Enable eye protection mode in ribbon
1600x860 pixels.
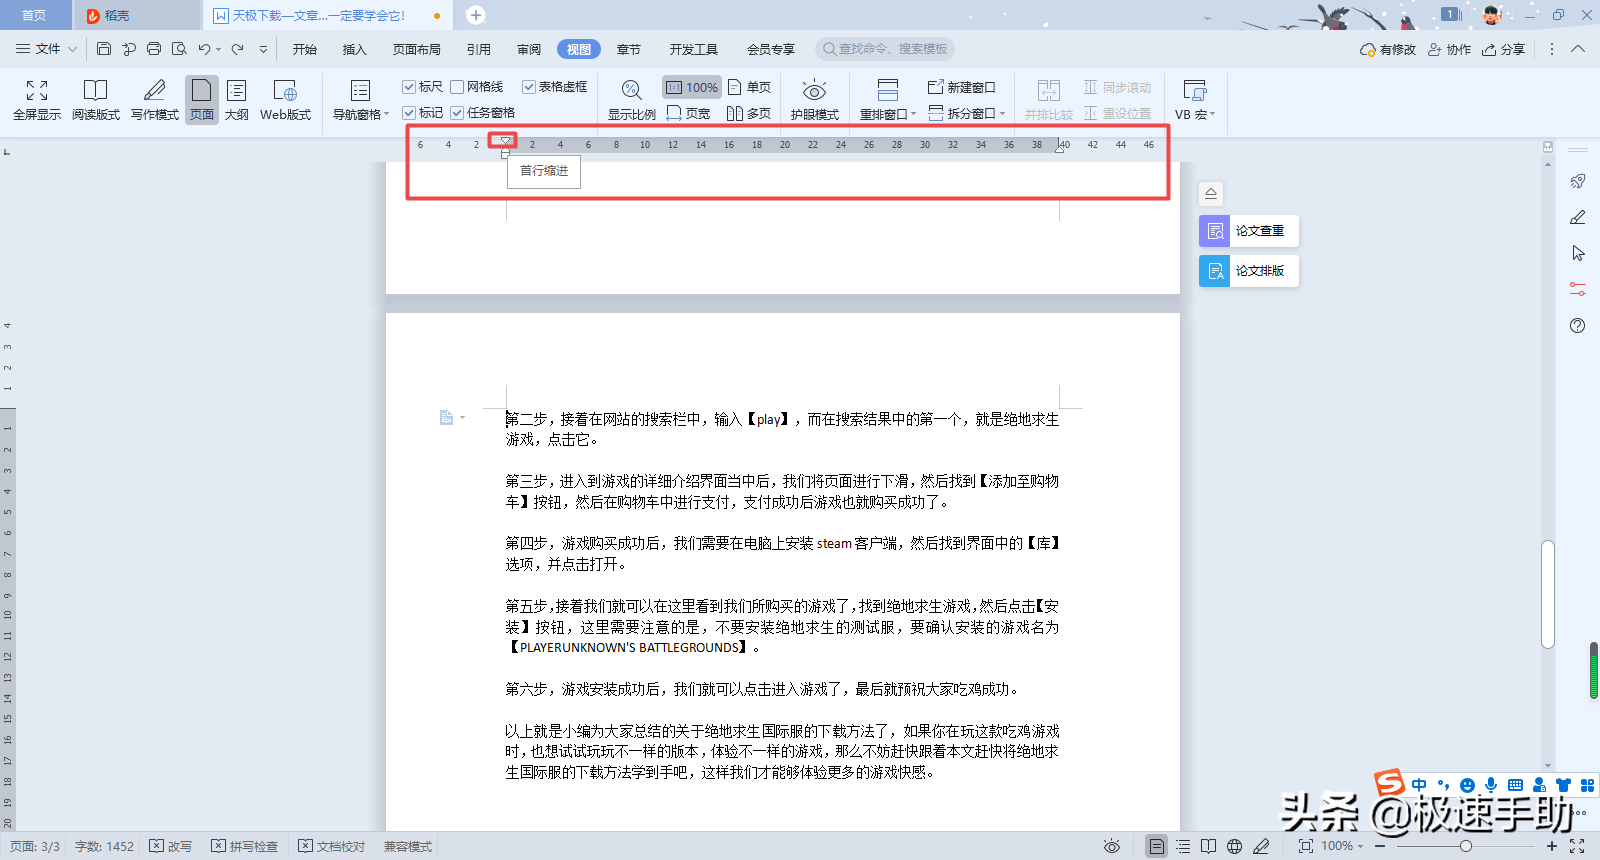click(815, 101)
